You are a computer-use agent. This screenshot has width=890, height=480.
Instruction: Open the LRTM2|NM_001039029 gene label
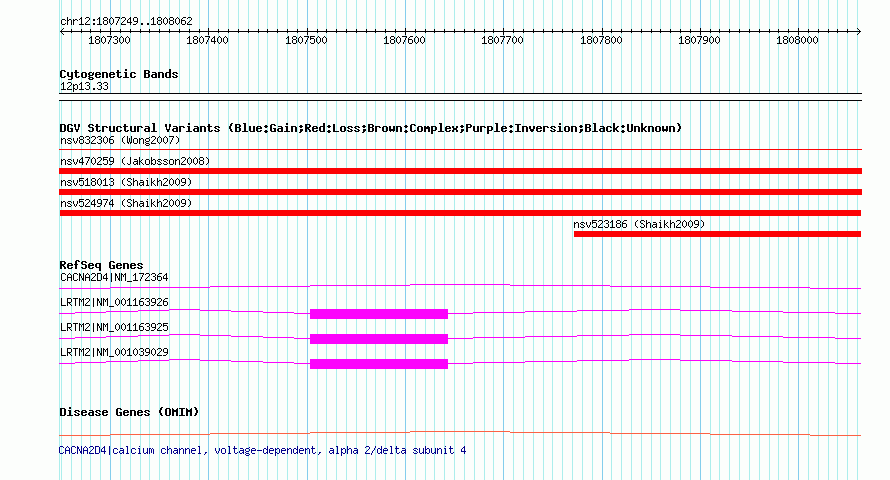[x=114, y=352]
